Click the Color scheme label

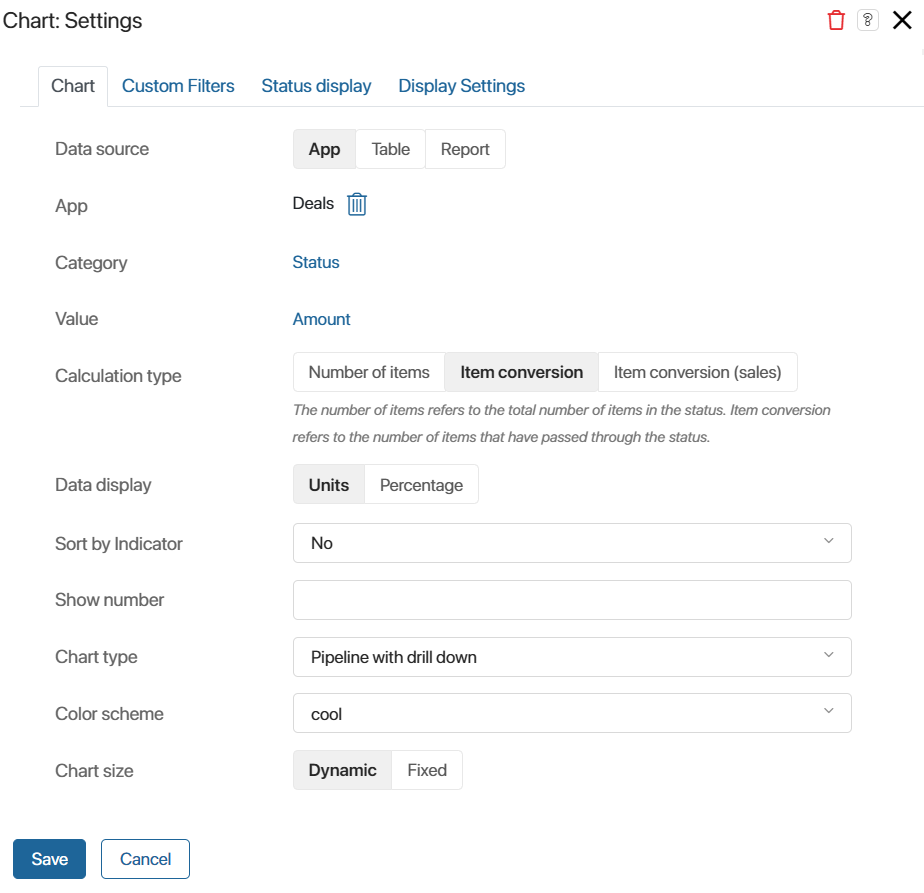coord(110,714)
